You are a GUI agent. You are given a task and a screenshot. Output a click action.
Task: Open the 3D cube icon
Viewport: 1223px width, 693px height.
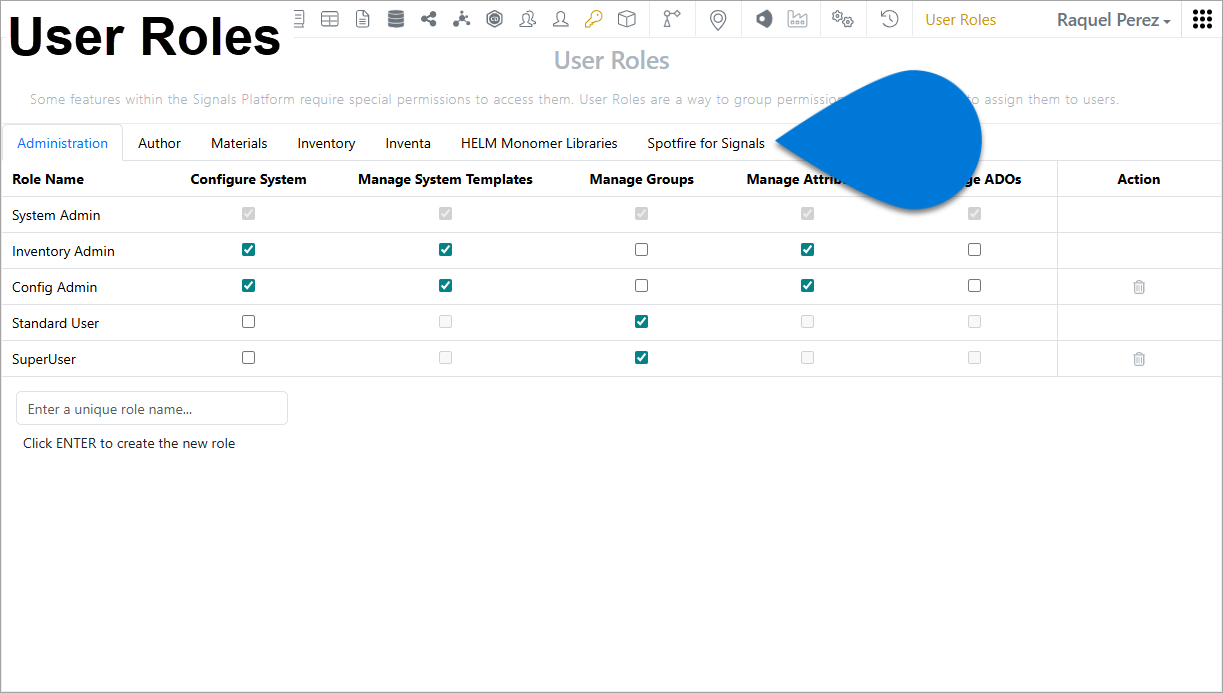pyautogui.click(x=627, y=19)
